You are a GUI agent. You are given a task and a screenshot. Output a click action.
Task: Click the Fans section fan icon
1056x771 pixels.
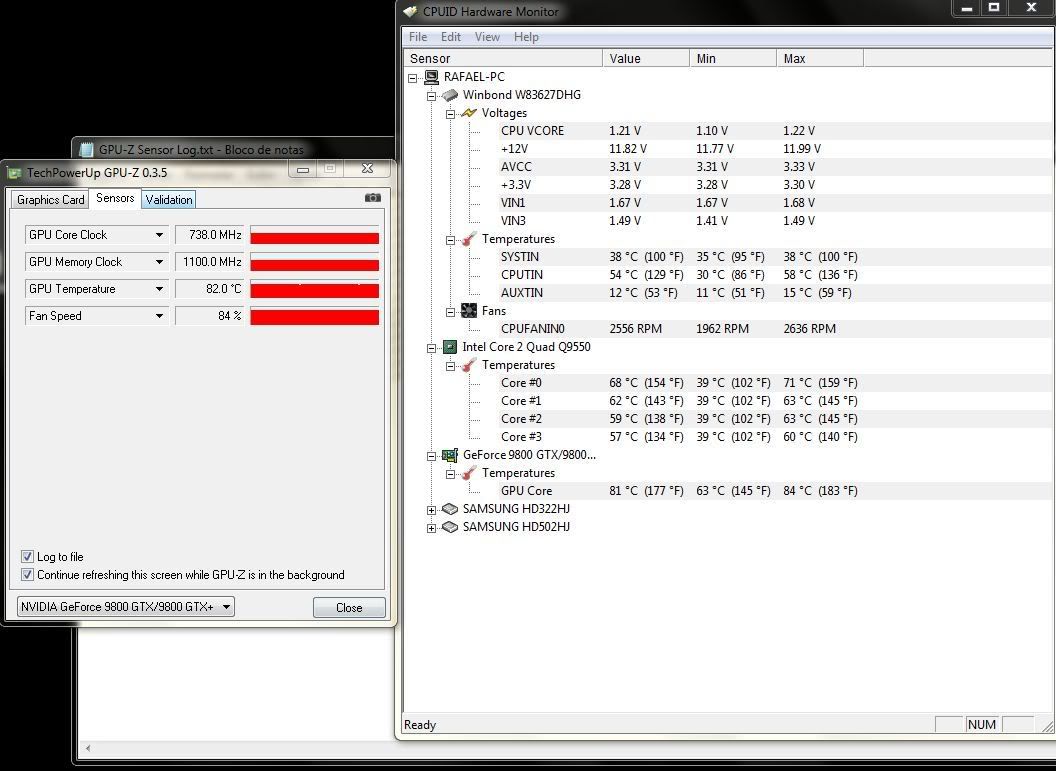[x=469, y=311]
